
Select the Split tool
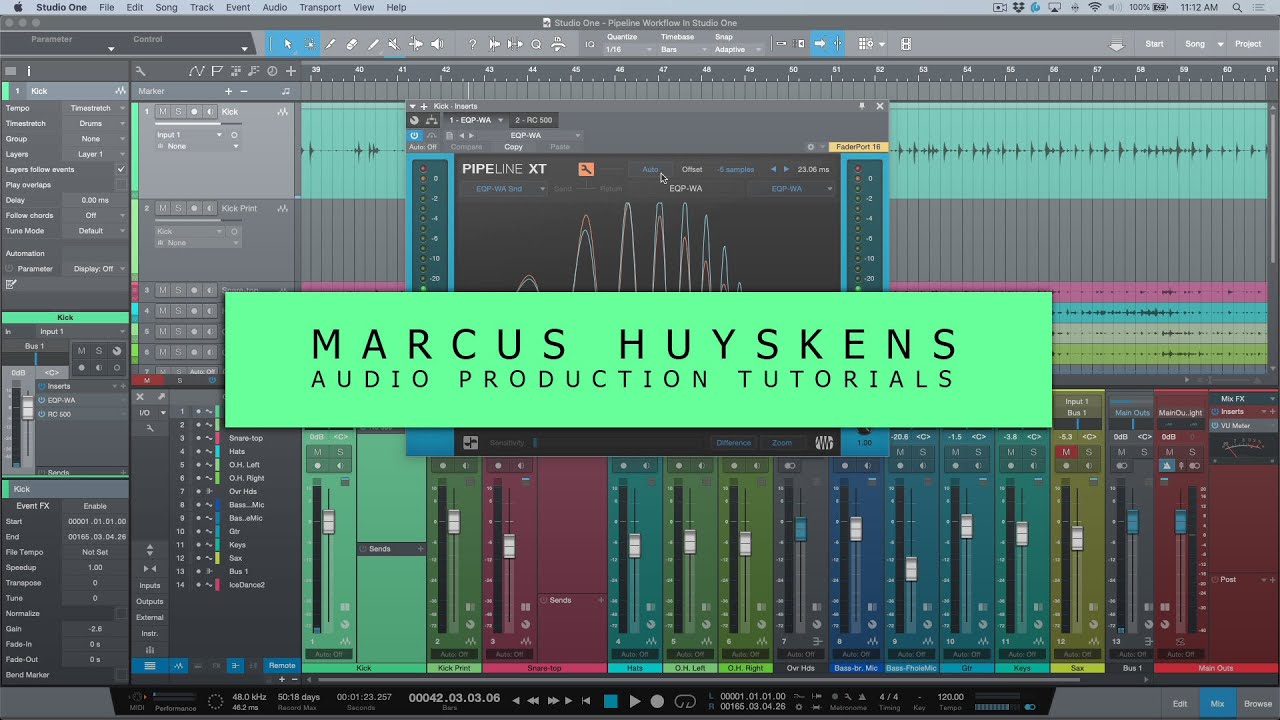pyautogui.click(x=331, y=44)
